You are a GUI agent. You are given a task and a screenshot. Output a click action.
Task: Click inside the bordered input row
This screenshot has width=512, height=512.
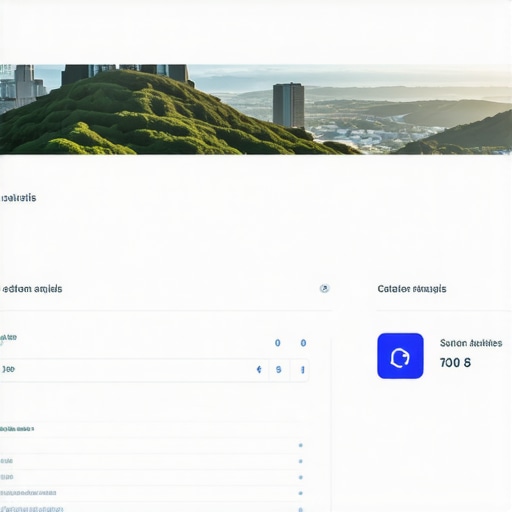(154, 370)
